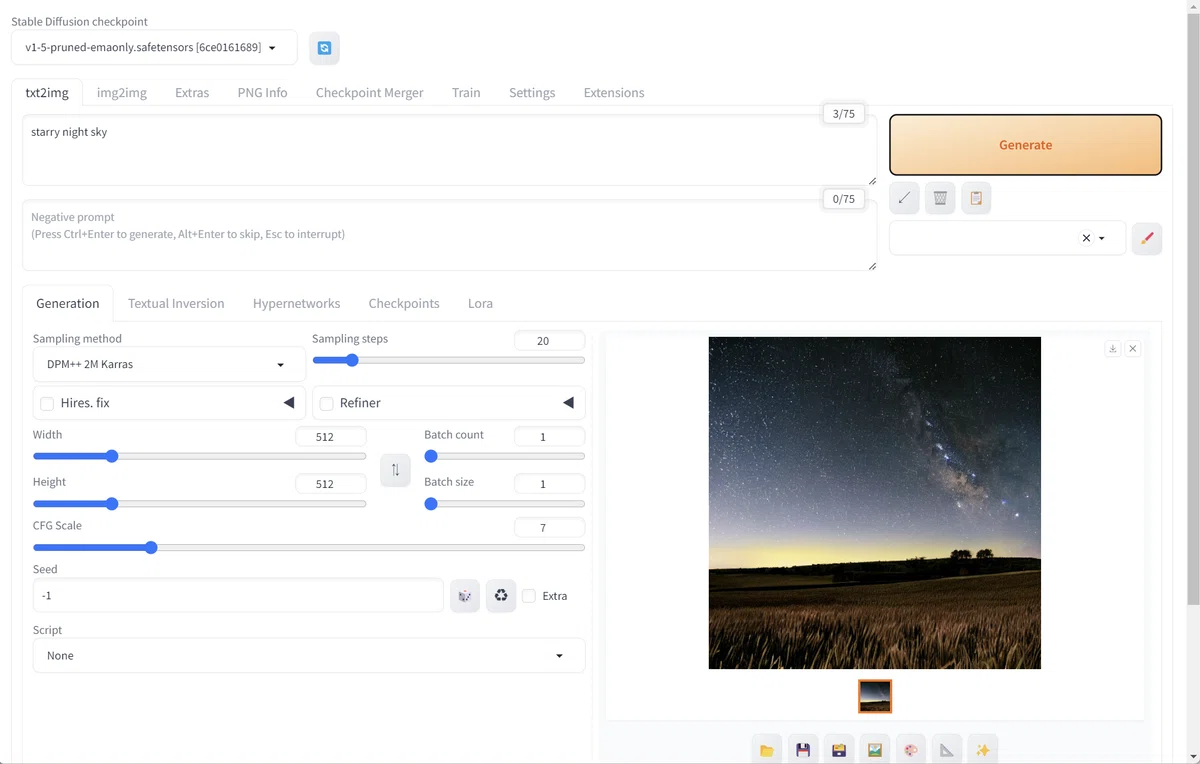The image size is (1200, 764).
Task: Open the Script dropdown set to None
Action: [x=309, y=655]
